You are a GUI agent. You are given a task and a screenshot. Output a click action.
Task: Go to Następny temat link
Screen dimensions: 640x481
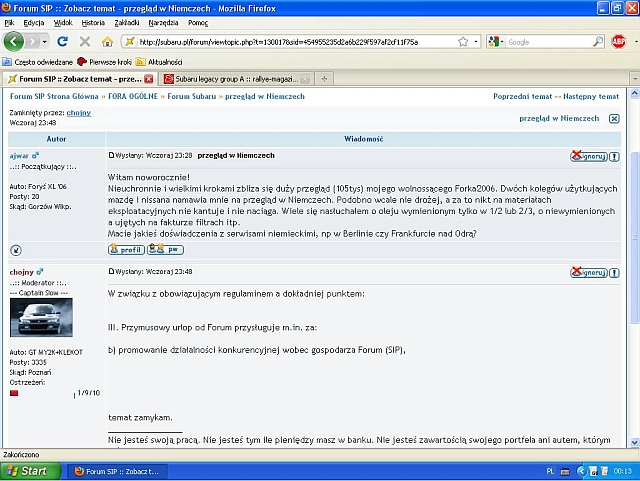coord(589,96)
